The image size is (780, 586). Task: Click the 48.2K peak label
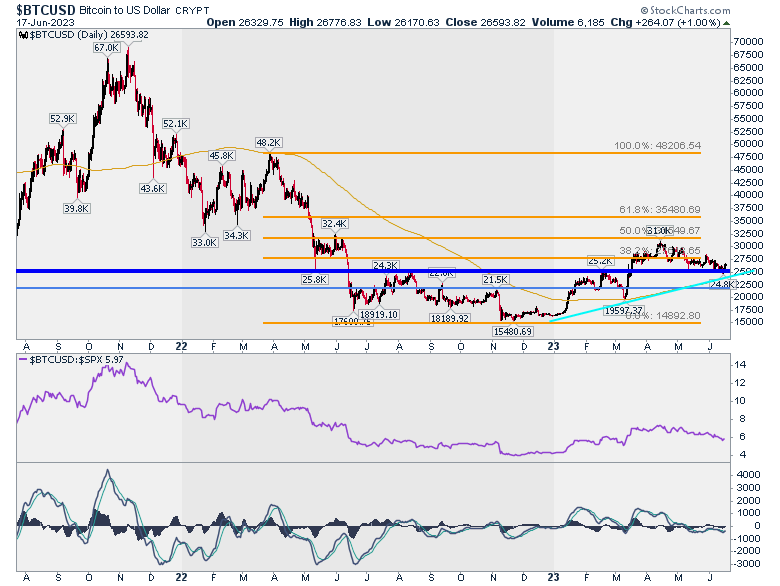269,143
